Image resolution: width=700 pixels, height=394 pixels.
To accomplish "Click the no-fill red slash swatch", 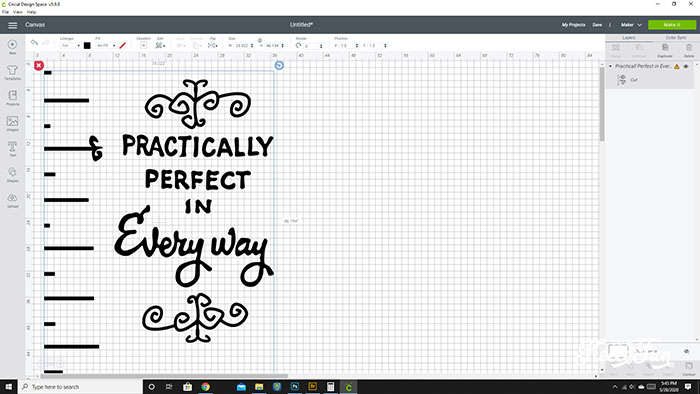I will (122, 46).
